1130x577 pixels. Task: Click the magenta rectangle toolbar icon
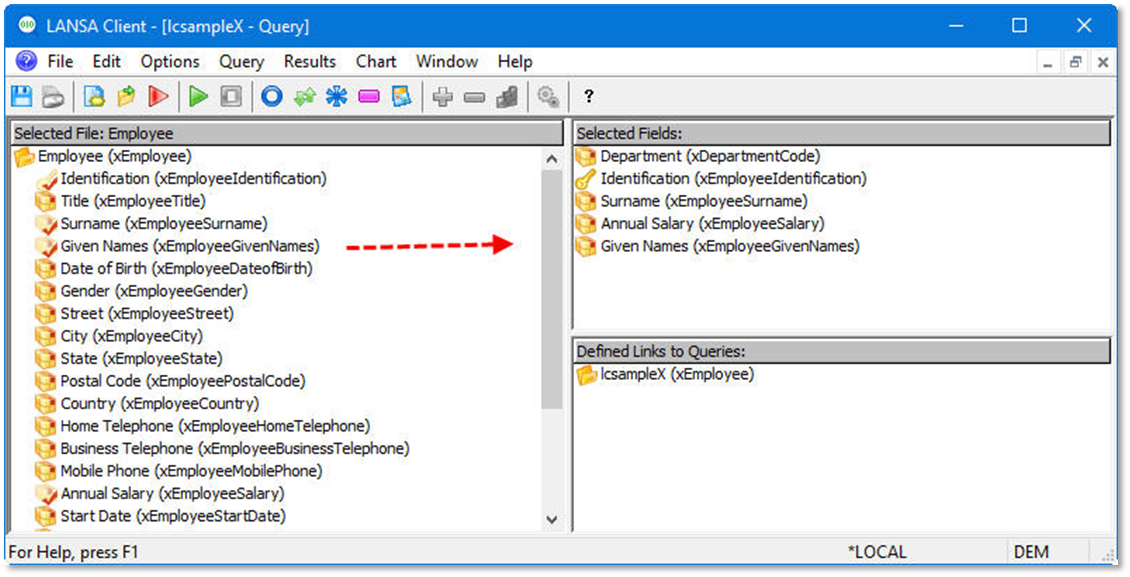(369, 97)
